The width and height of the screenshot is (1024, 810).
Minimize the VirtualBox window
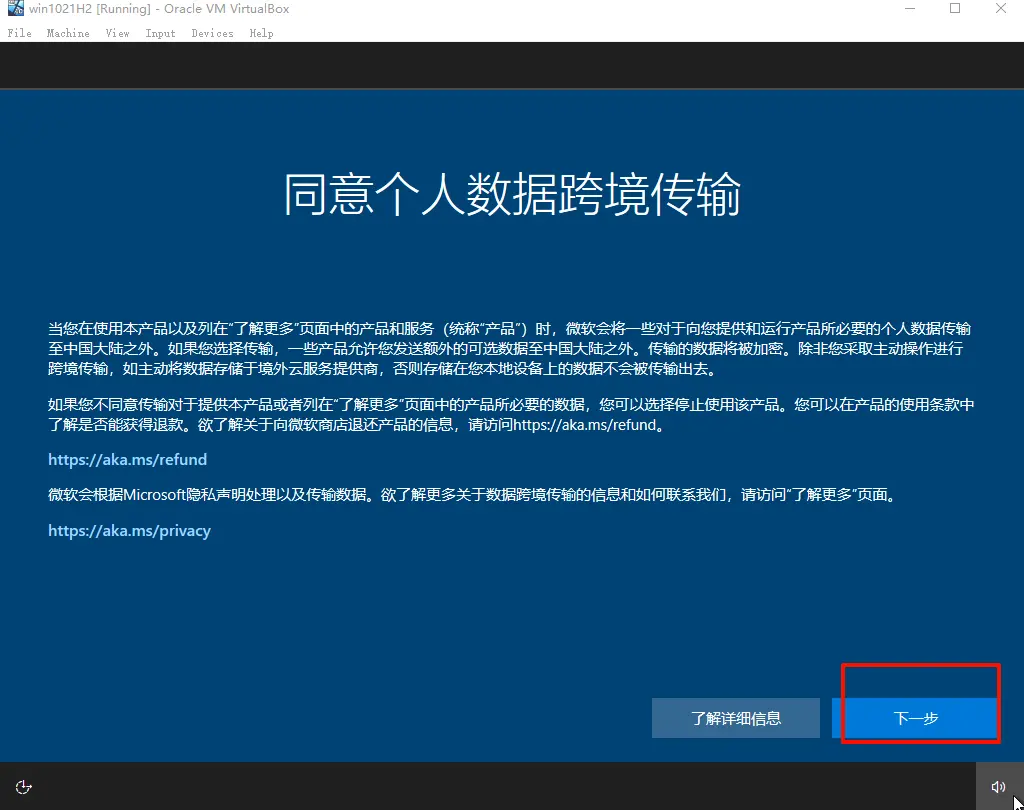(910, 8)
